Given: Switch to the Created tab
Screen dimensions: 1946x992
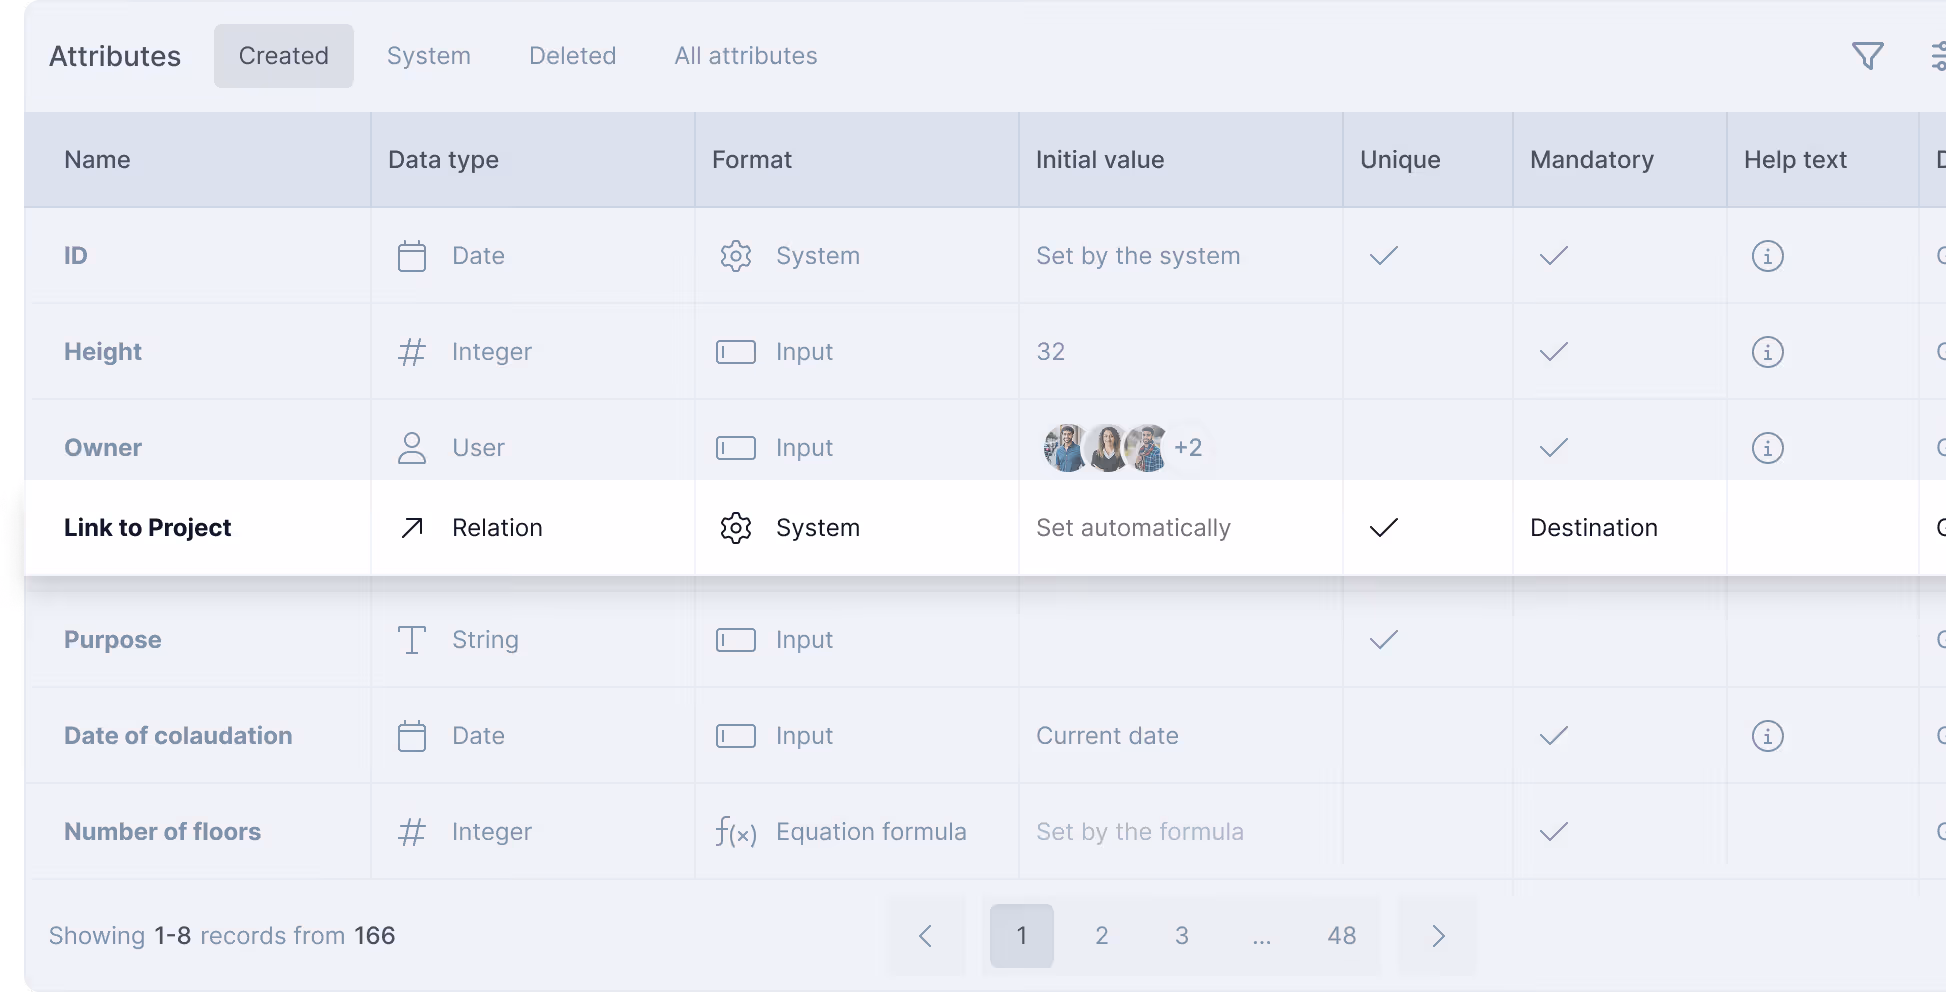Looking at the screenshot, I should 284,56.
